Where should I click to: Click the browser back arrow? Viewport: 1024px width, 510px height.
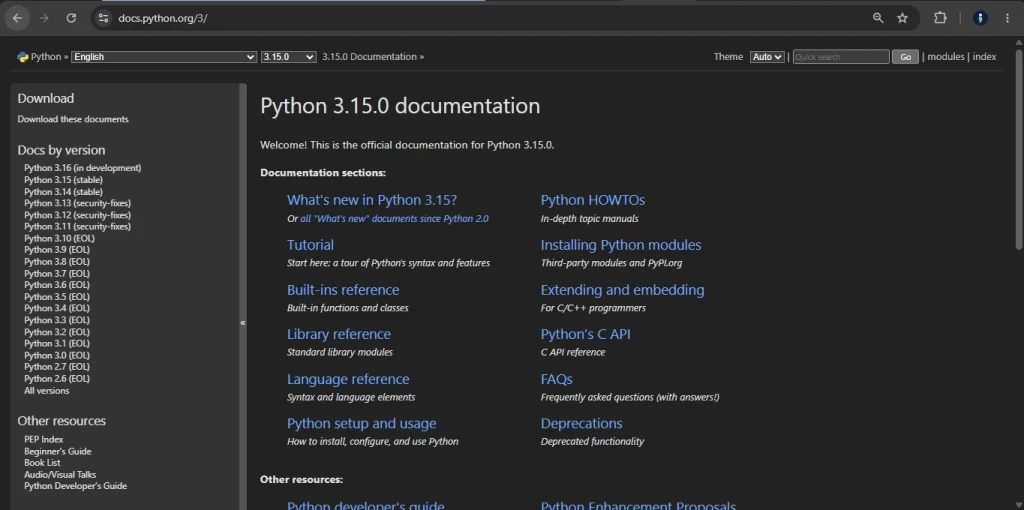coord(17,18)
